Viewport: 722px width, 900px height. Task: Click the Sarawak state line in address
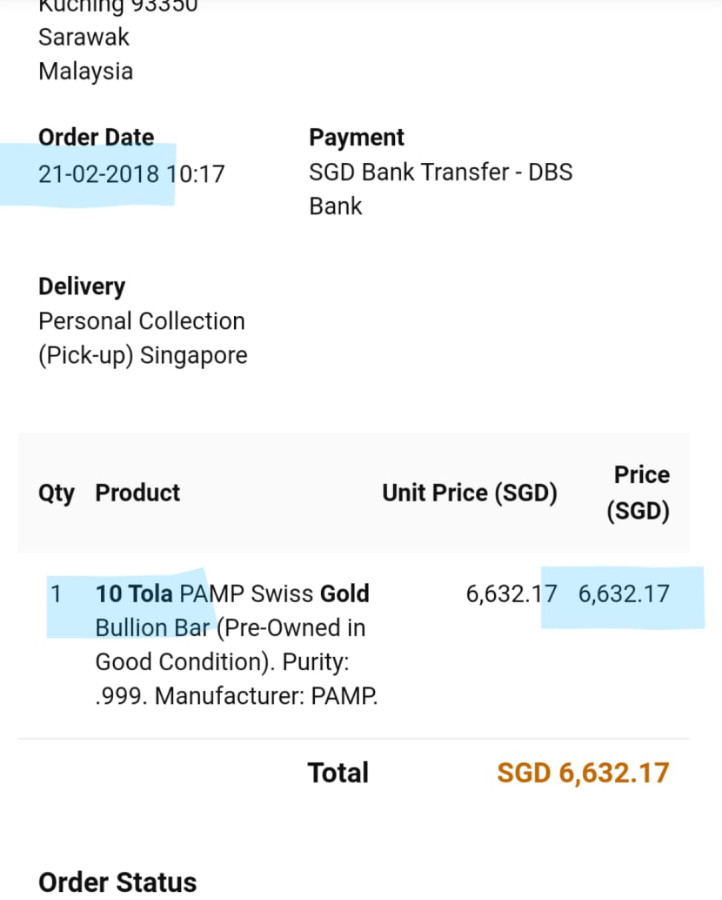pos(84,38)
